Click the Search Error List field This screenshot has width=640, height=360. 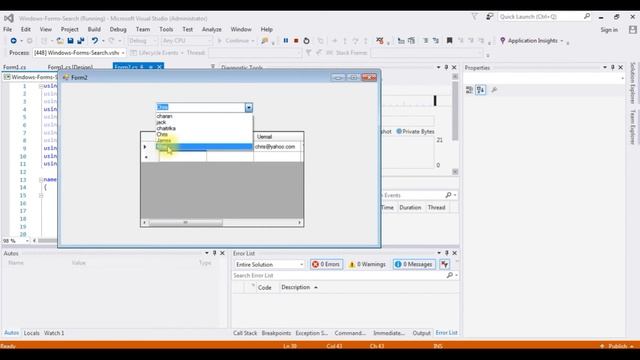click(339, 276)
